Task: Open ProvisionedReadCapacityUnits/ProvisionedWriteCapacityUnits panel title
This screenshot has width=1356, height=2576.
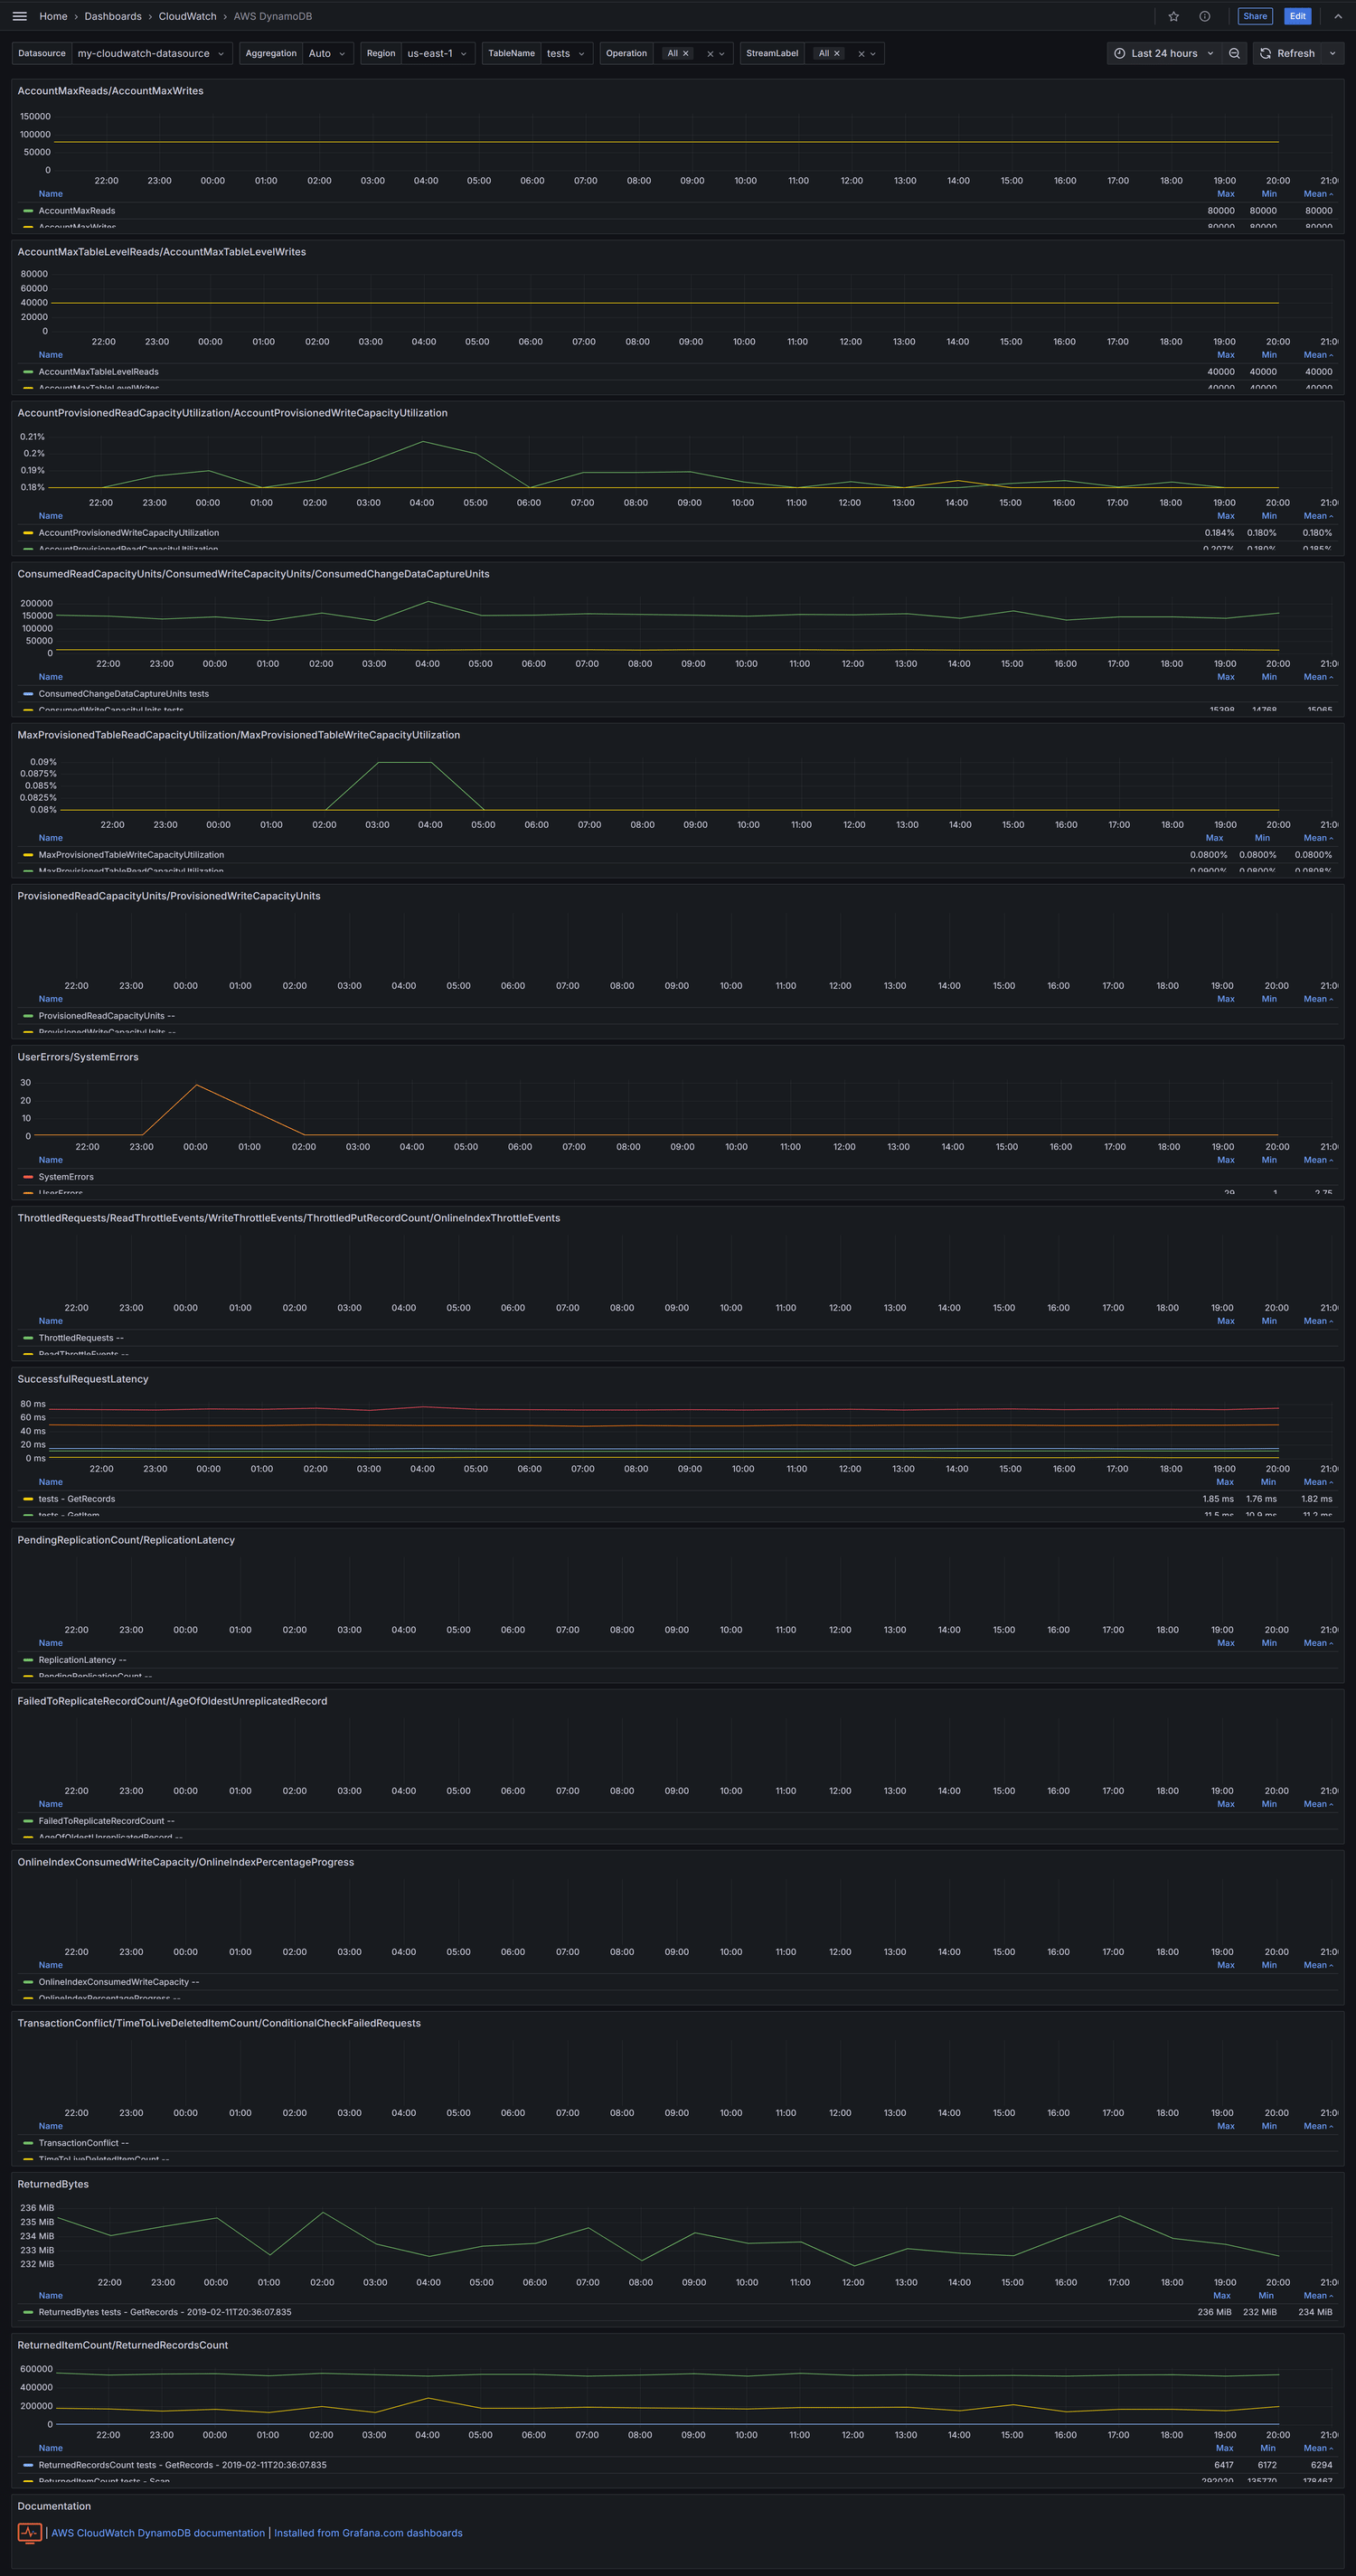Action: point(169,896)
